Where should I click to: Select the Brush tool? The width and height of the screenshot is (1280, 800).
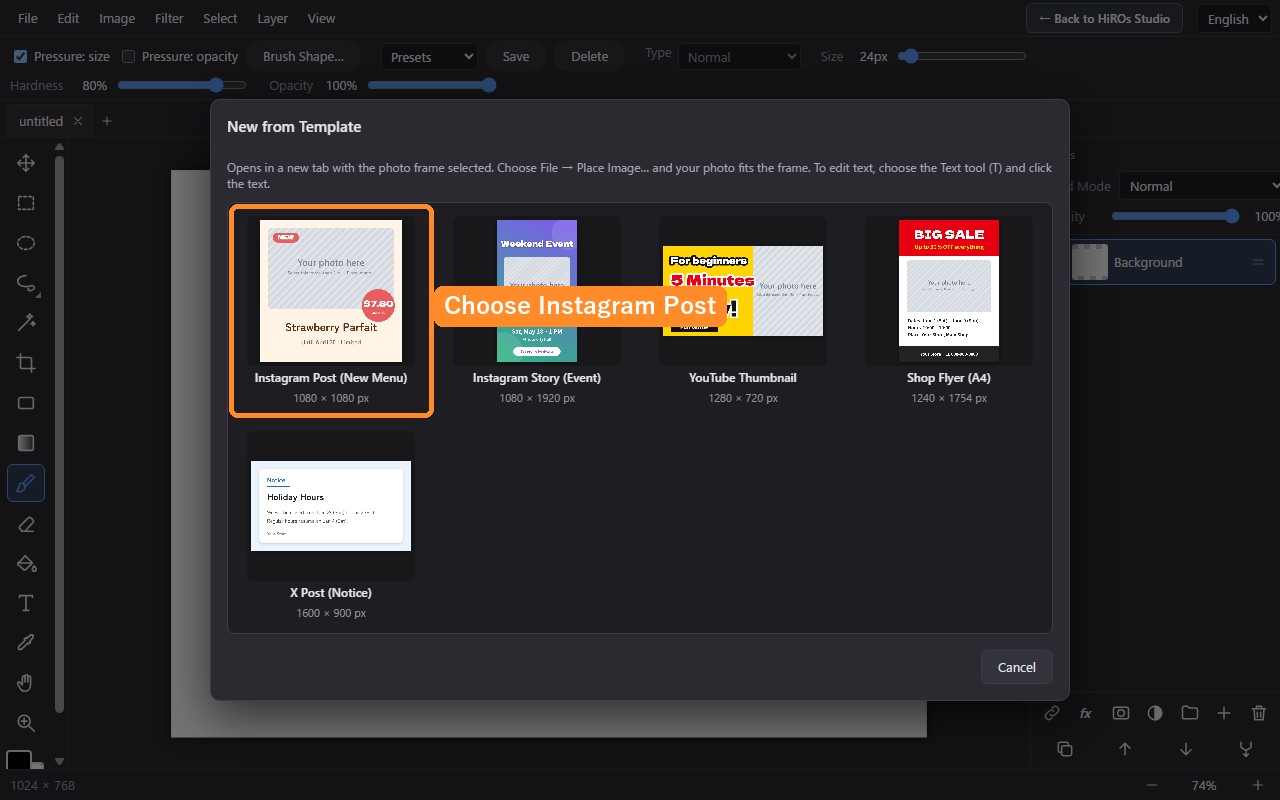click(26, 484)
